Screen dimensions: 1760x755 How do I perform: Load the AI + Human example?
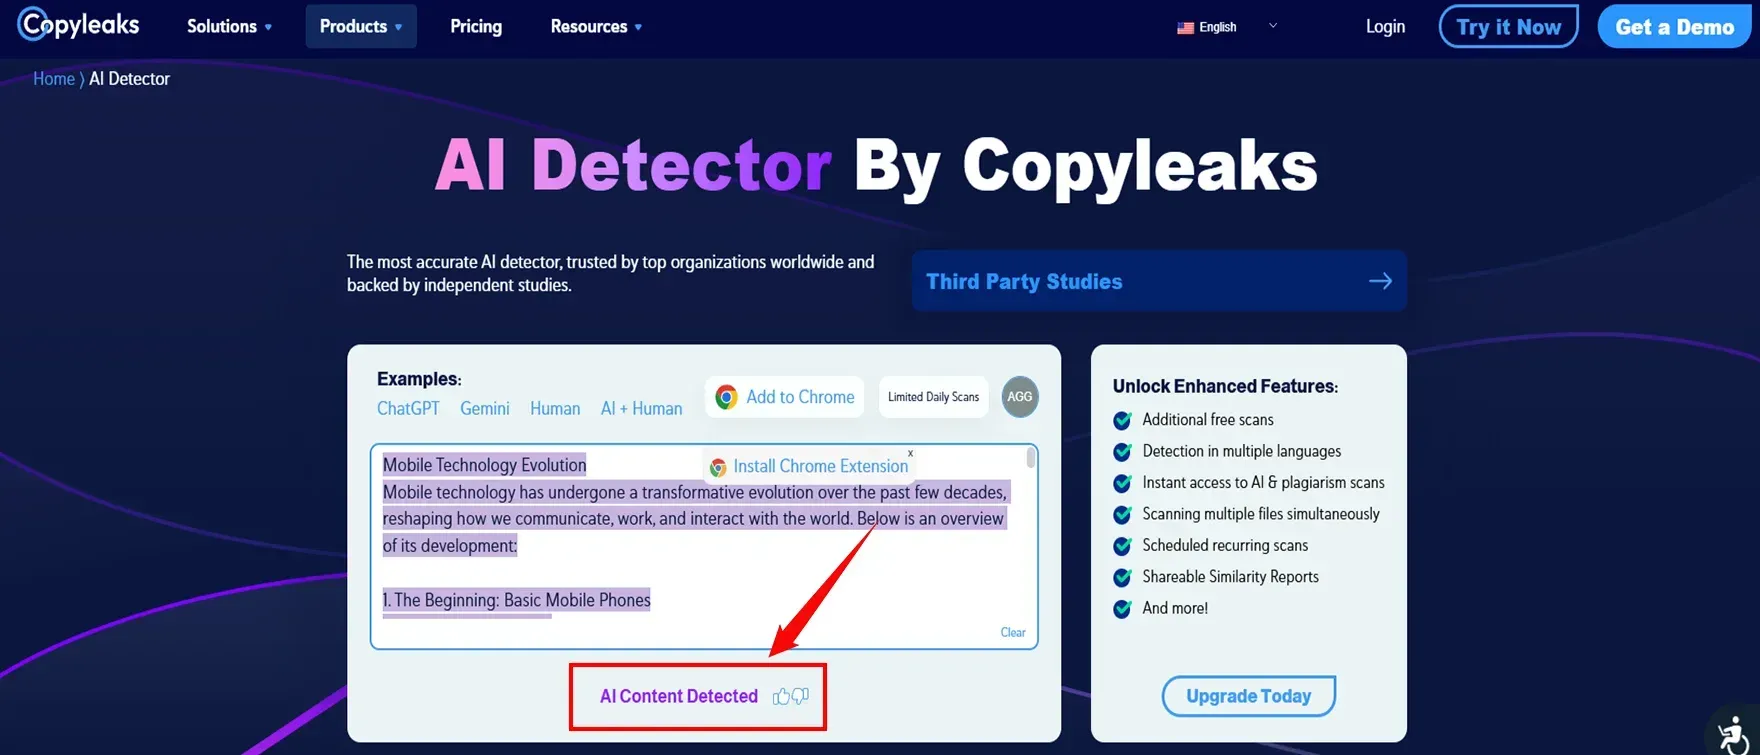(641, 408)
